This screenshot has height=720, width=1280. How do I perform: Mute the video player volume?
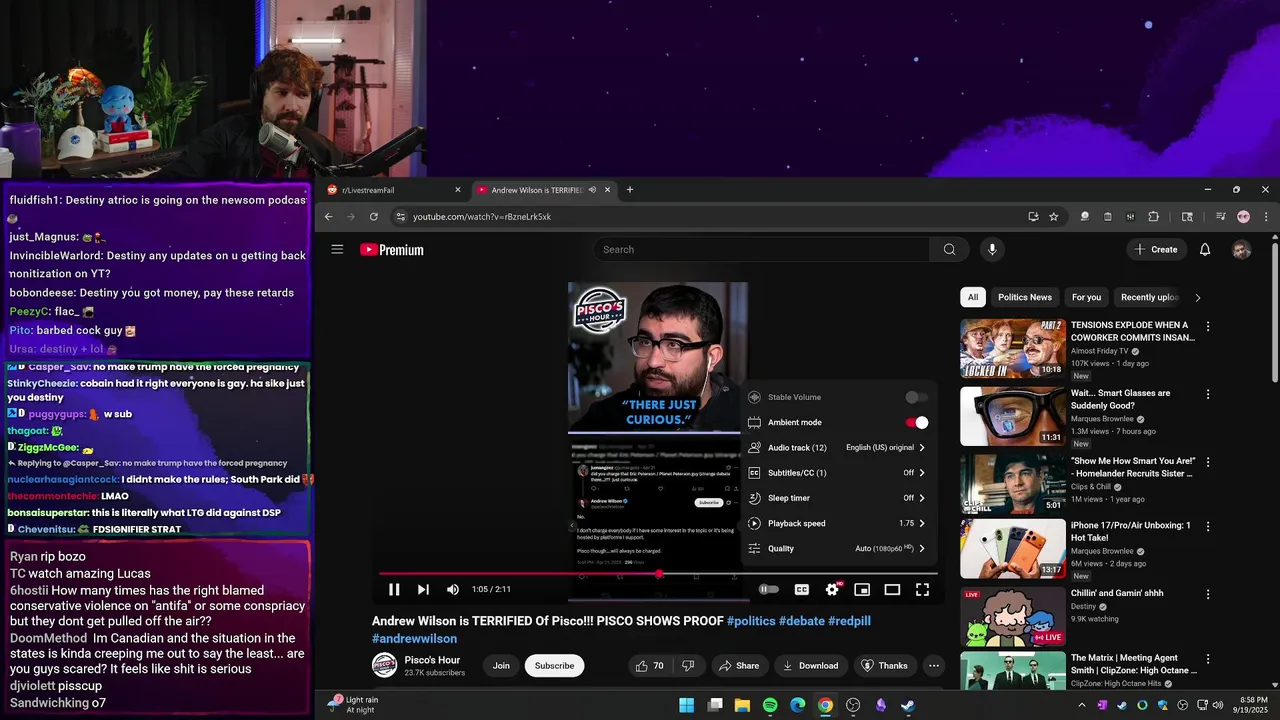tap(453, 590)
